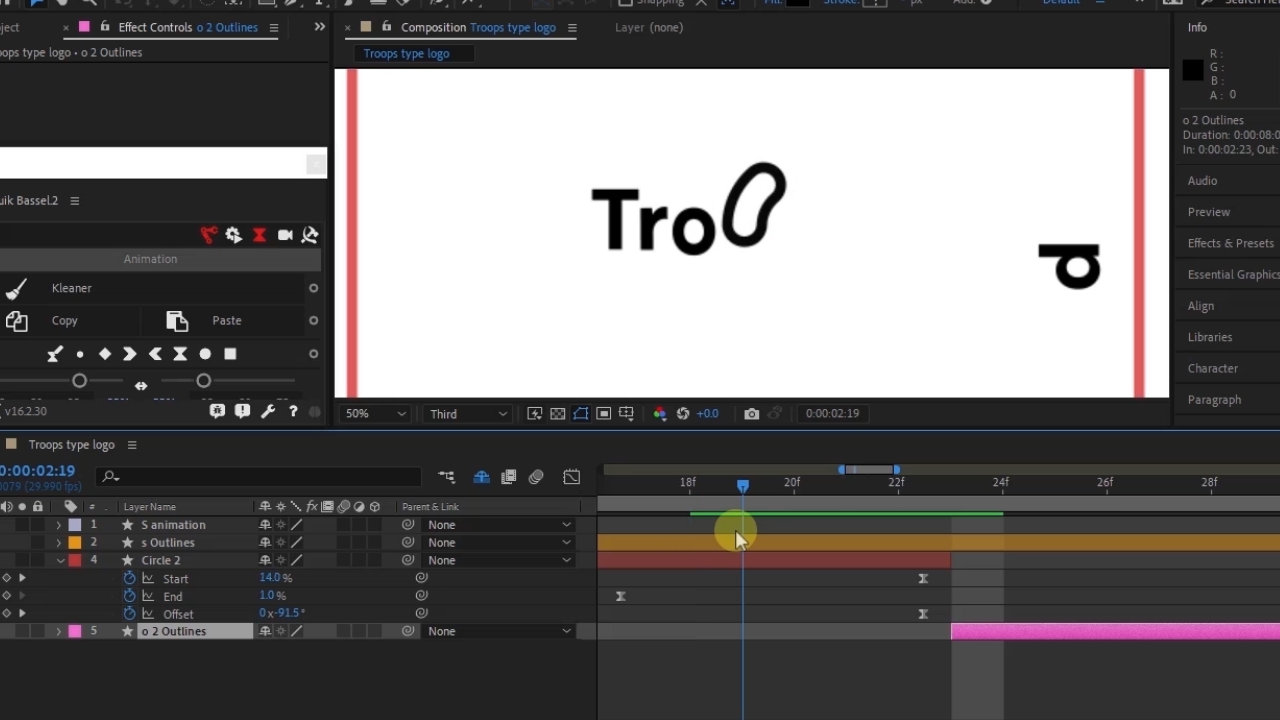Click the Duik Copy animation icon
This screenshot has width=1280, height=720.
point(16,321)
